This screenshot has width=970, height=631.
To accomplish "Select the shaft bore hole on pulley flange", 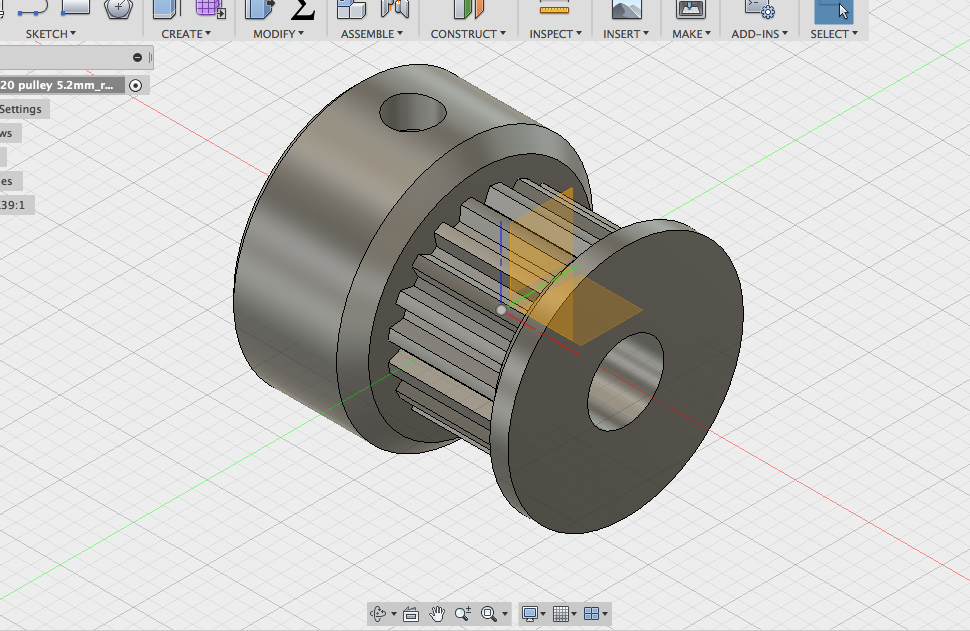I will click(625, 382).
